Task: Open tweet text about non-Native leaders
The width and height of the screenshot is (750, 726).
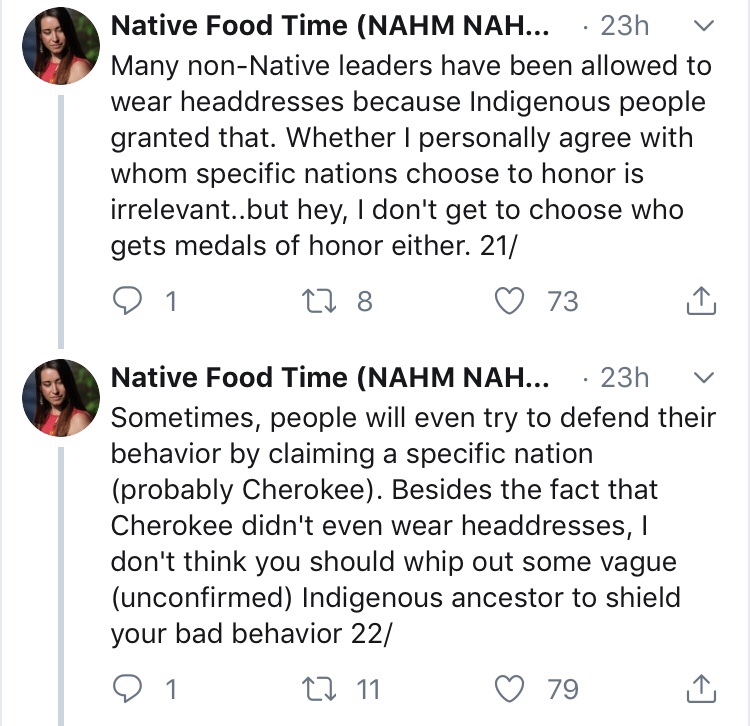Action: [x=410, y=155]
